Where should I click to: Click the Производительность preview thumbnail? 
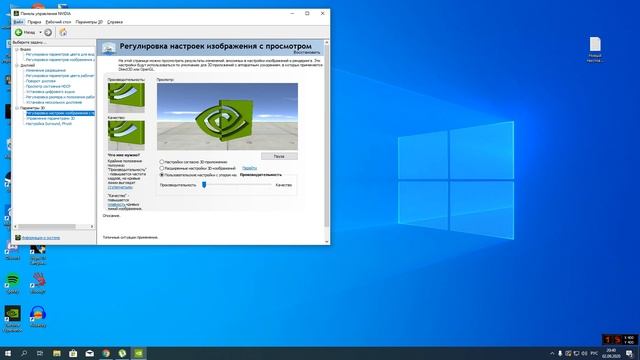pyautogui.click(x=126, y=98)
